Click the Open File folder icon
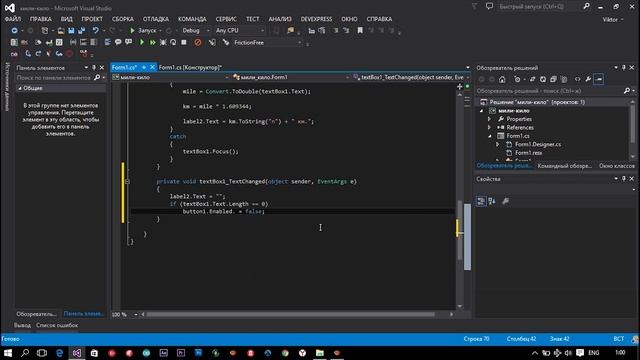 coord(61,31)
